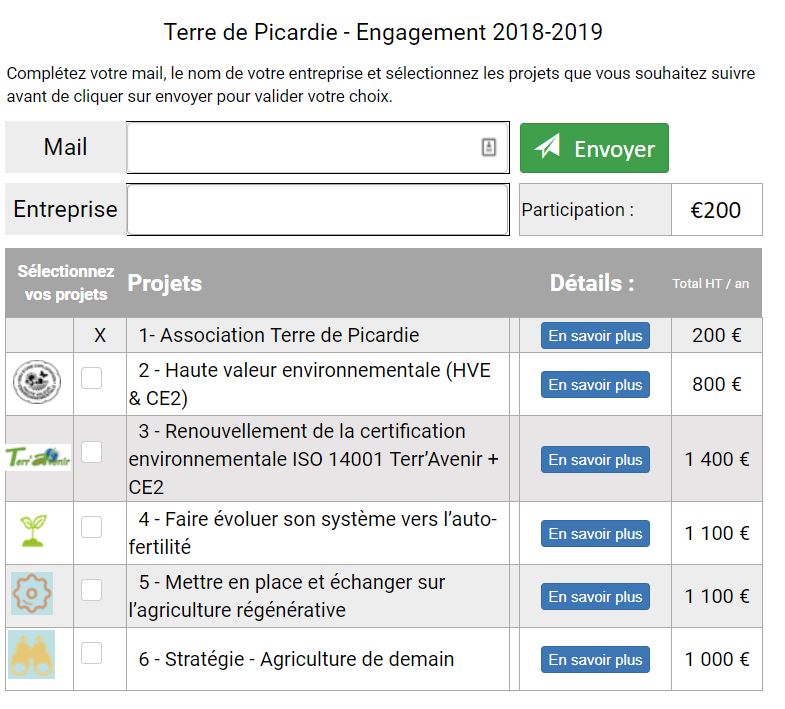
Task: Open En savoir plus for ISO 14001 renewal
Action: click(595, 460)
